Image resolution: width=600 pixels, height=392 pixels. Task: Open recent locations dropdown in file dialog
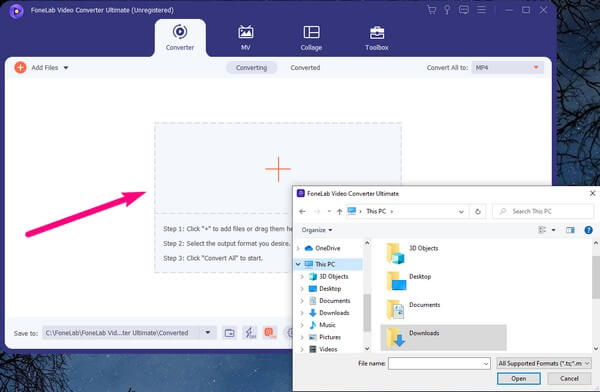329,211
